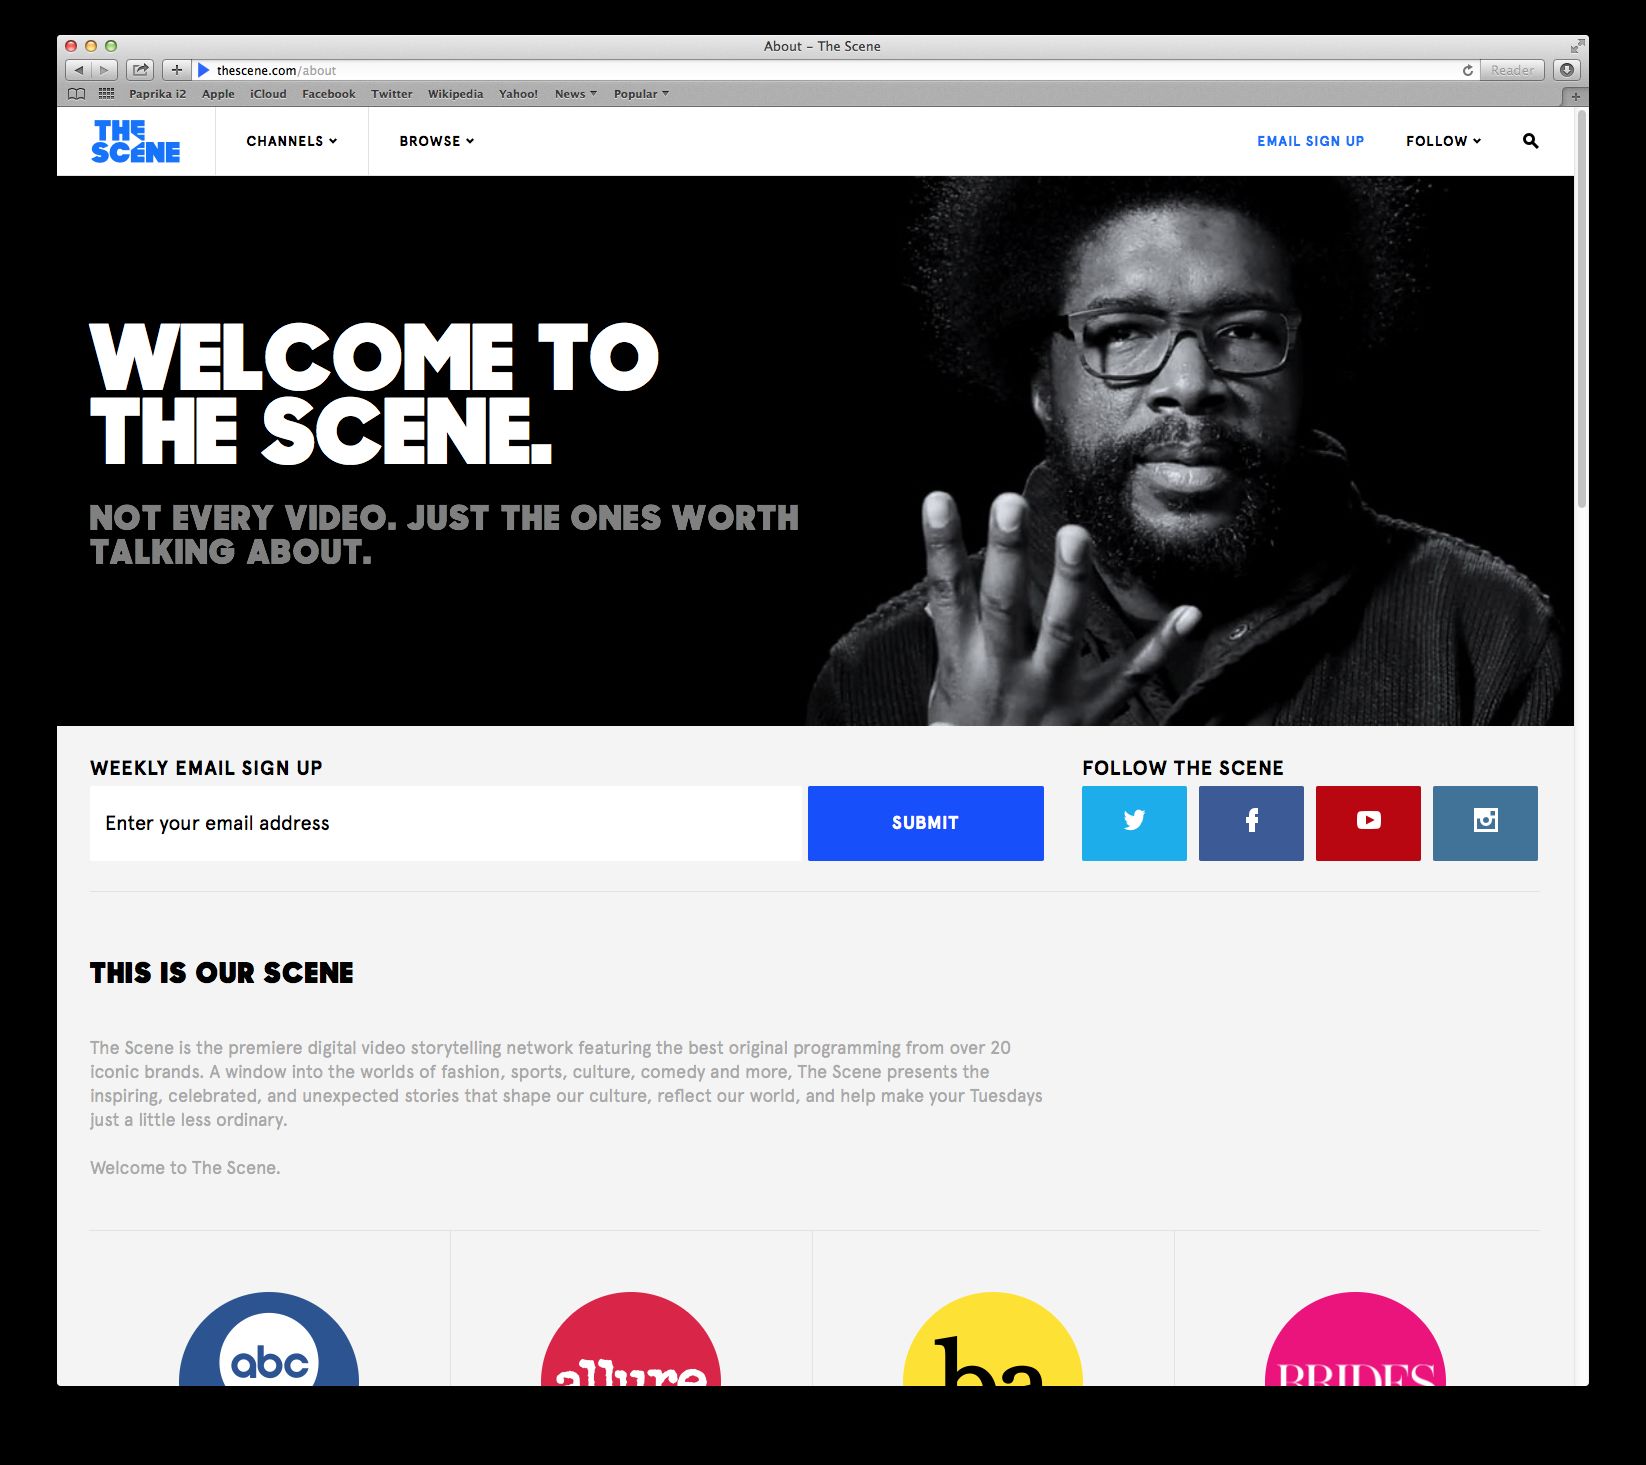
Task: Click the Reader button in address bar
Action: tap(1512, 70)
